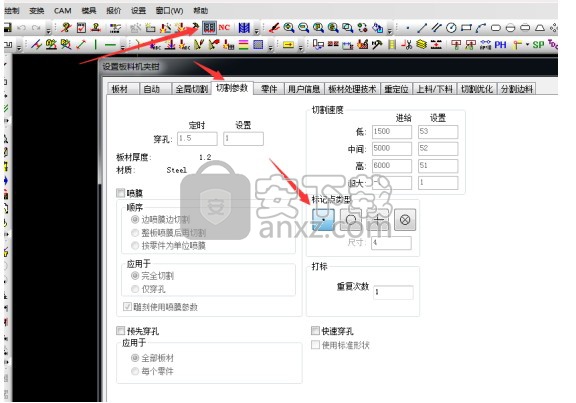Select the line drawing tool

pyautogui.click(x=422, y=28)
